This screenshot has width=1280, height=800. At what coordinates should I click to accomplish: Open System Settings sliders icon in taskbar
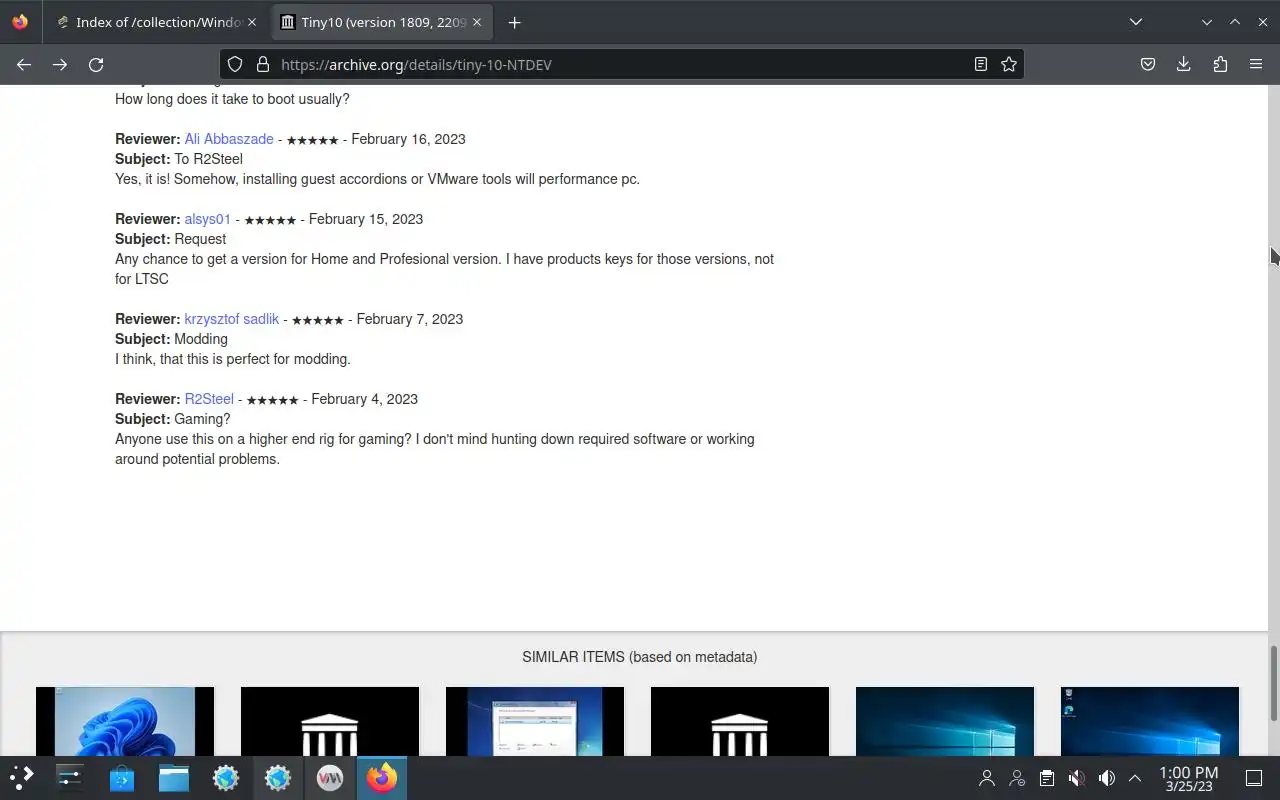point(70,778)
